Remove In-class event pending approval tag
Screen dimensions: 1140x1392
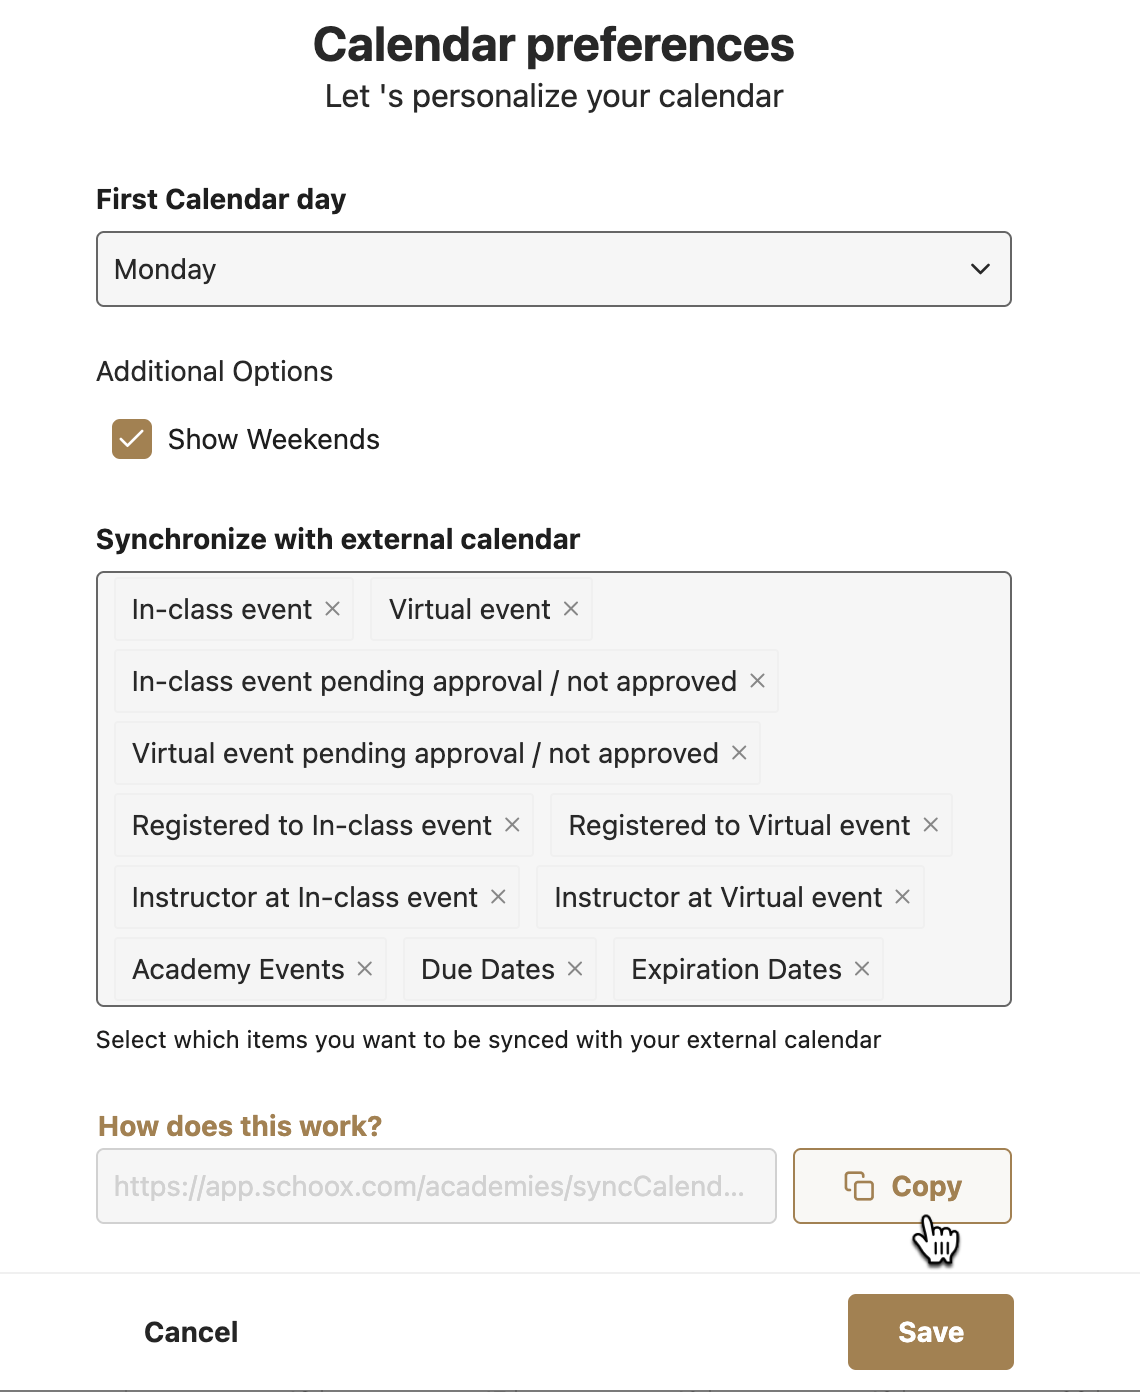tap(757, 681)
